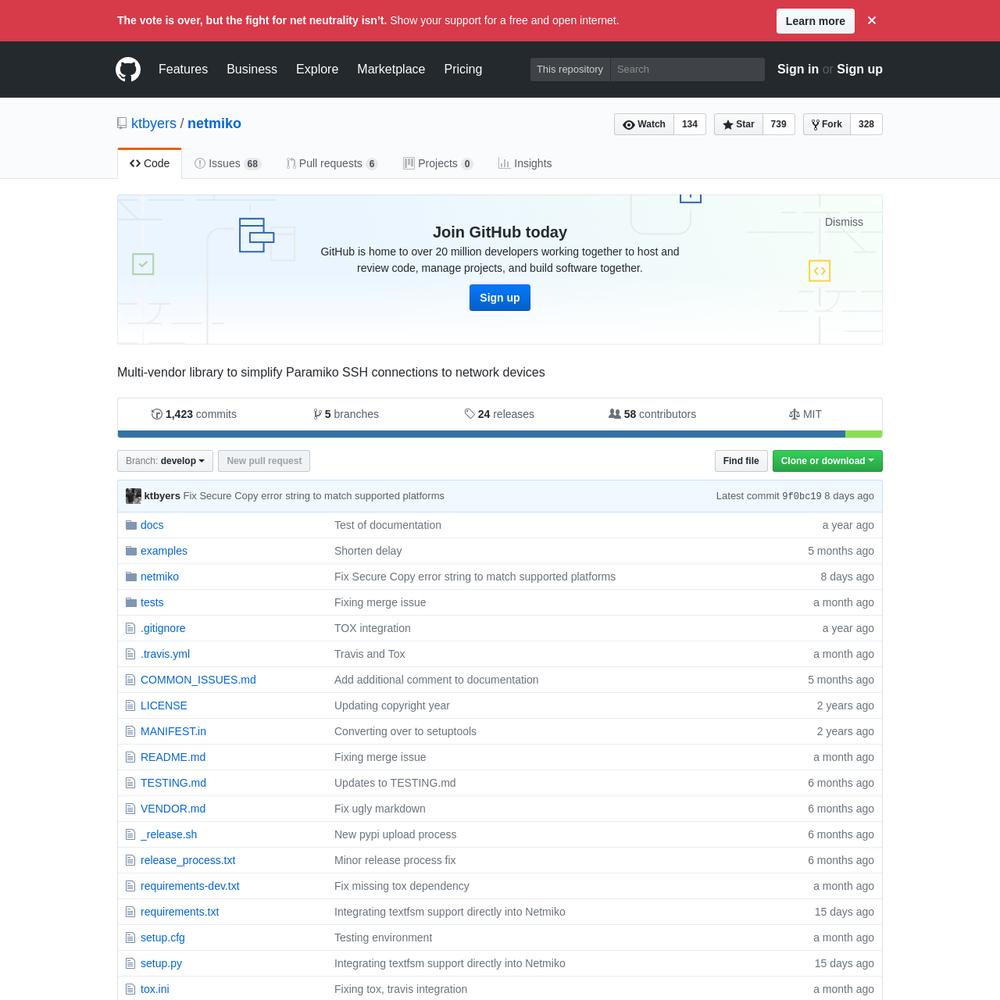Click the file icon beside .gitignore

tap(131, 628)
